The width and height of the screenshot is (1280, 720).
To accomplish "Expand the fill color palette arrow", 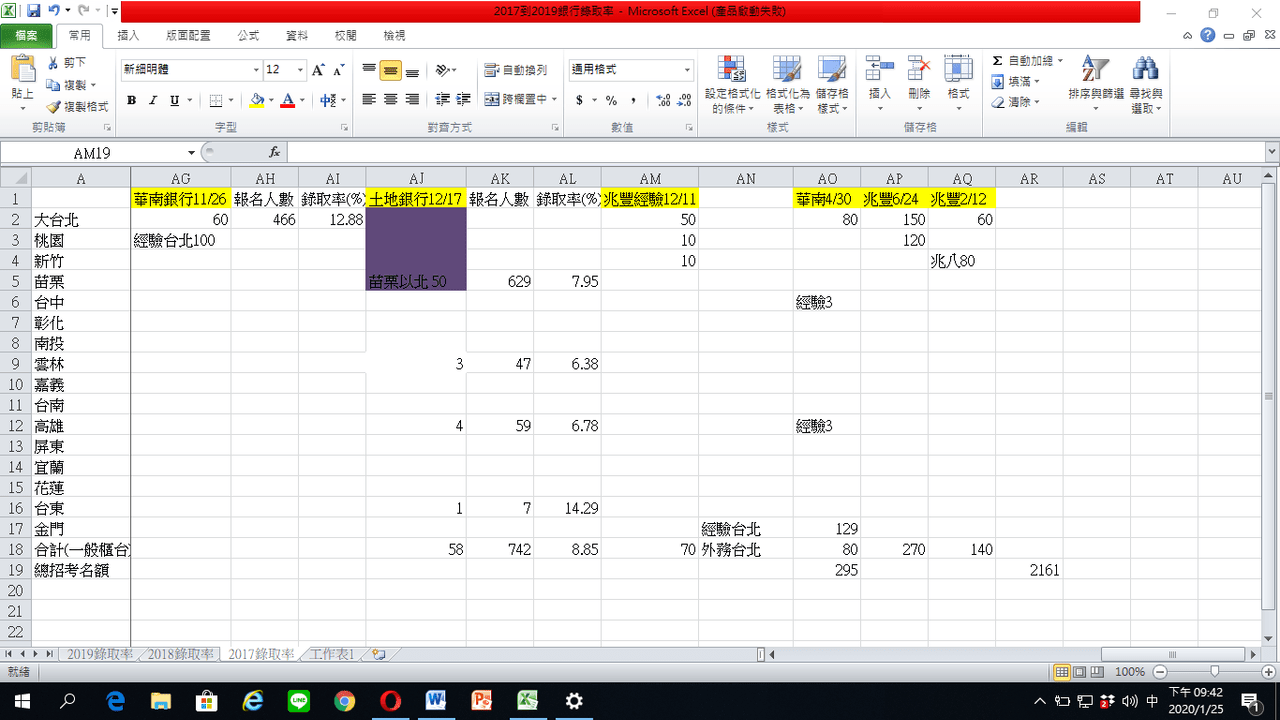I will (x=271, y=100).
